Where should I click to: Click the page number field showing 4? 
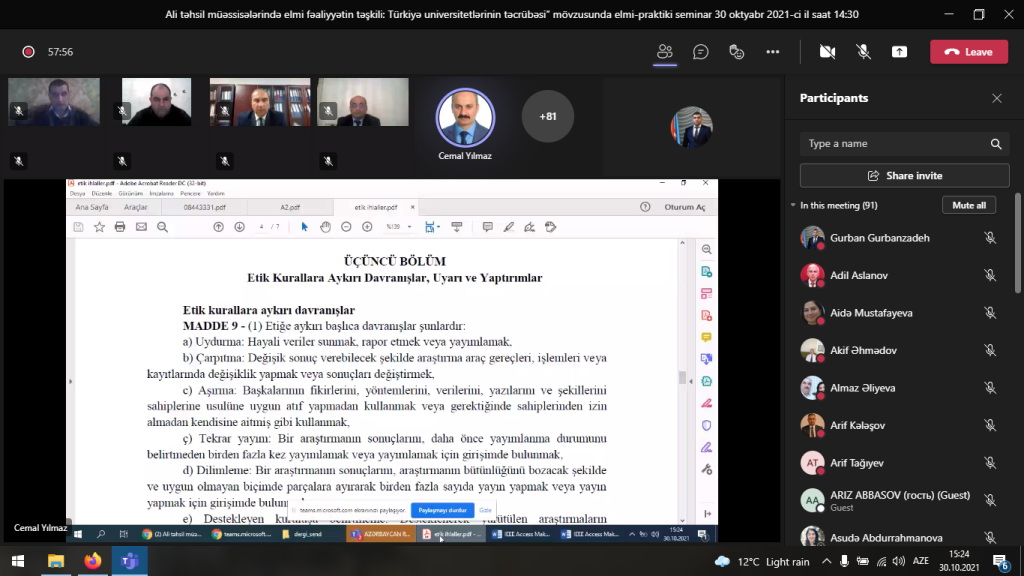tap(261, 227)
